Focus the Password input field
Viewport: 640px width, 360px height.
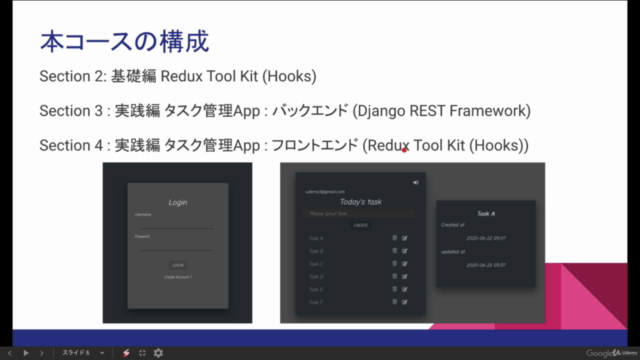point(176,246)
